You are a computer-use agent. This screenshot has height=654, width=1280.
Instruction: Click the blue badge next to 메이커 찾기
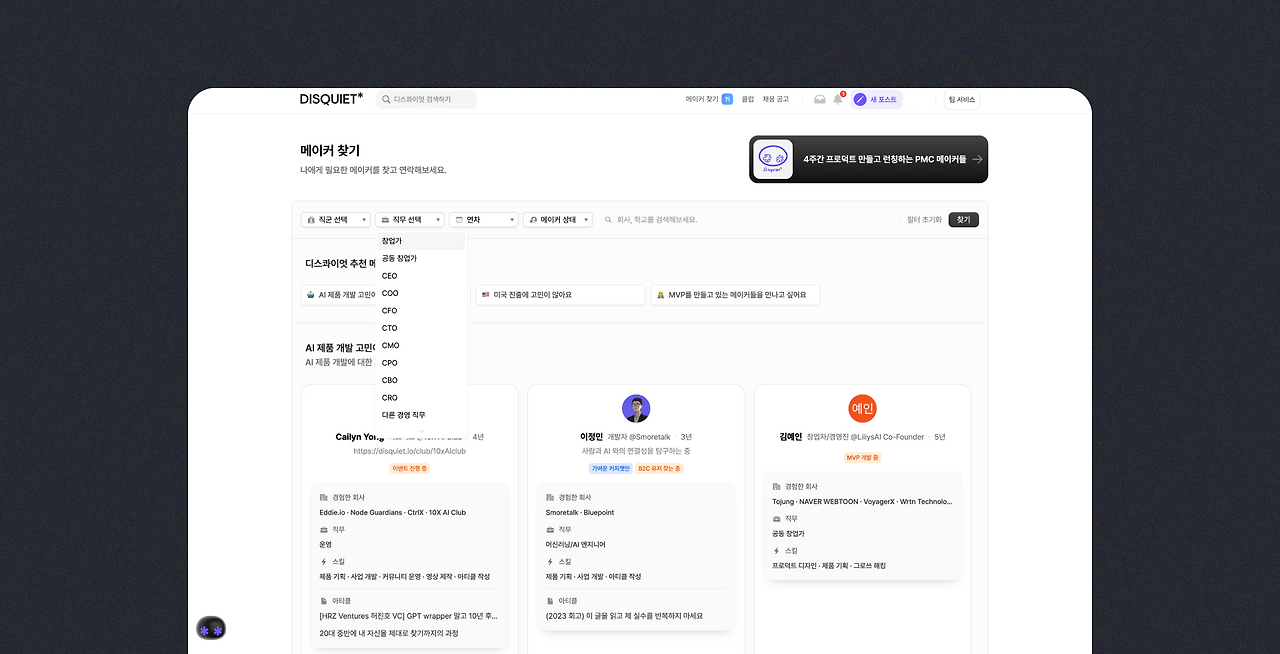(727, 99)
